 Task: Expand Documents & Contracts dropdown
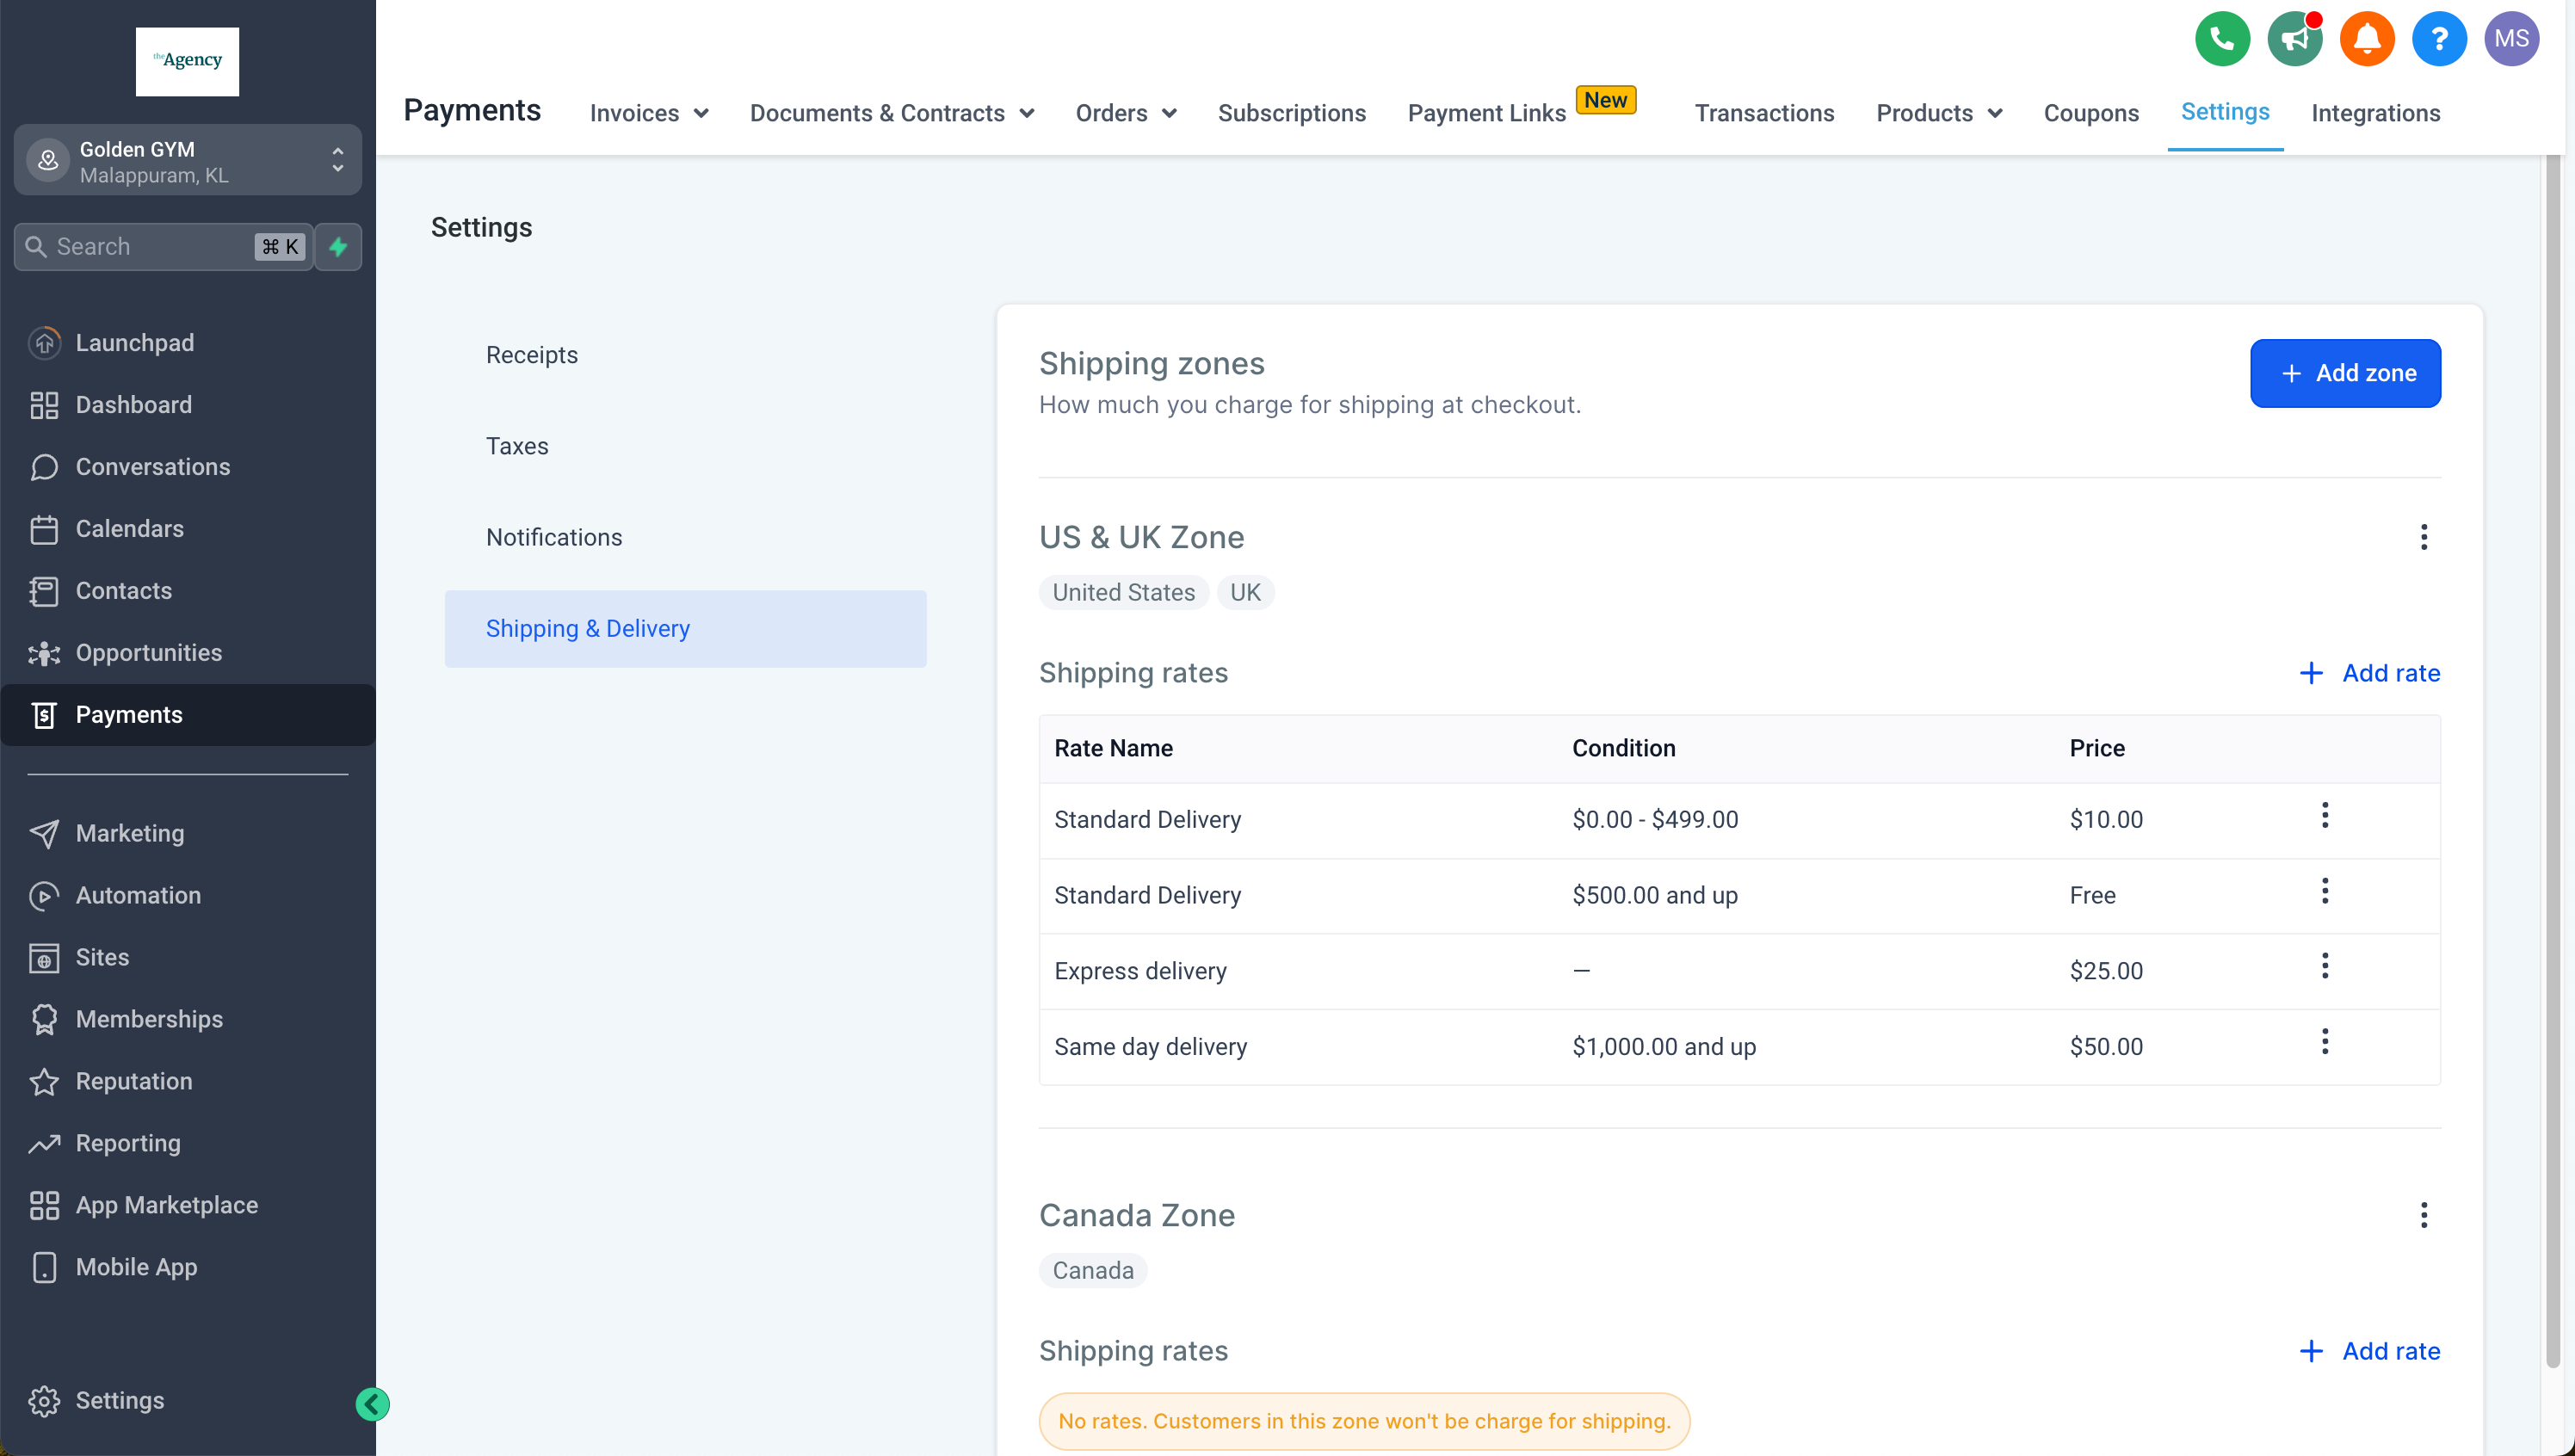pyautogui.click(x=891, y=113)
